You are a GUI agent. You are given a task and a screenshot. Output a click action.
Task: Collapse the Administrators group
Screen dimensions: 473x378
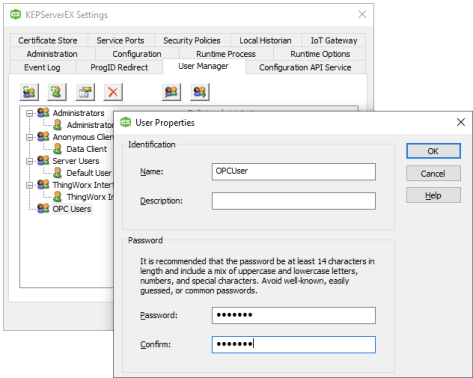point(29,113)
